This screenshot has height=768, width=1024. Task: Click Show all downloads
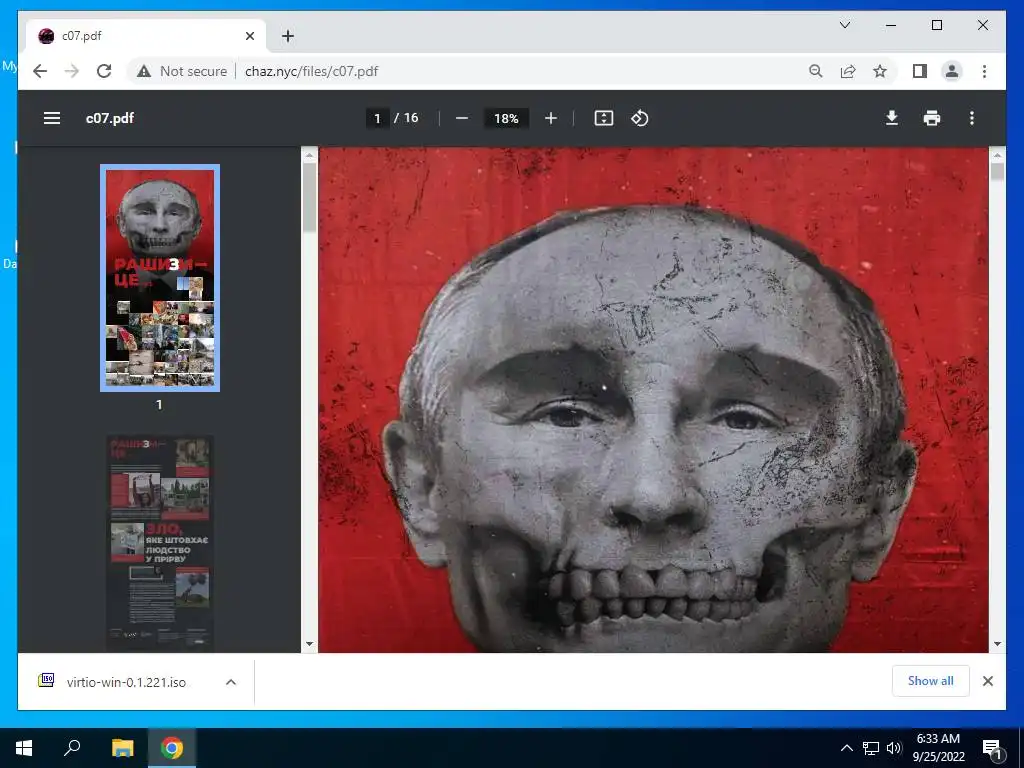click(x=931, y=680)
